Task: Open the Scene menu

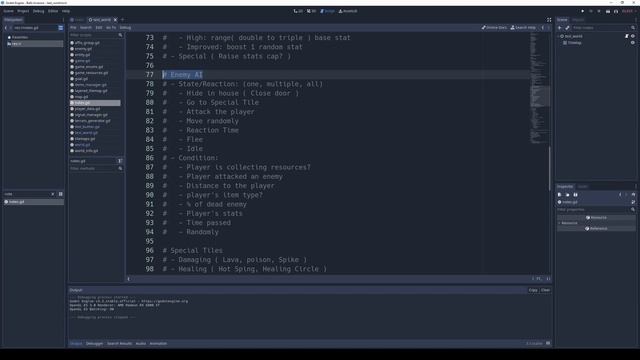Action: coord(8,11)
